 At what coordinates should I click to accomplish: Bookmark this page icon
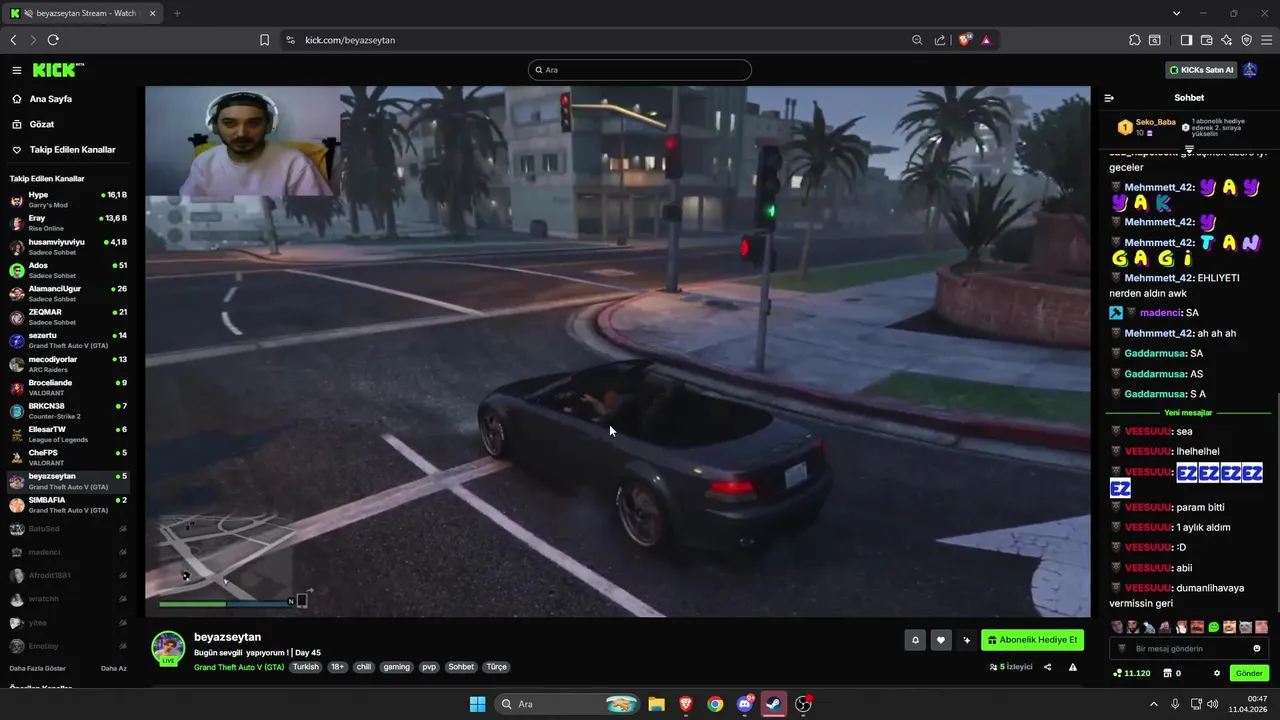coord(264,40)
